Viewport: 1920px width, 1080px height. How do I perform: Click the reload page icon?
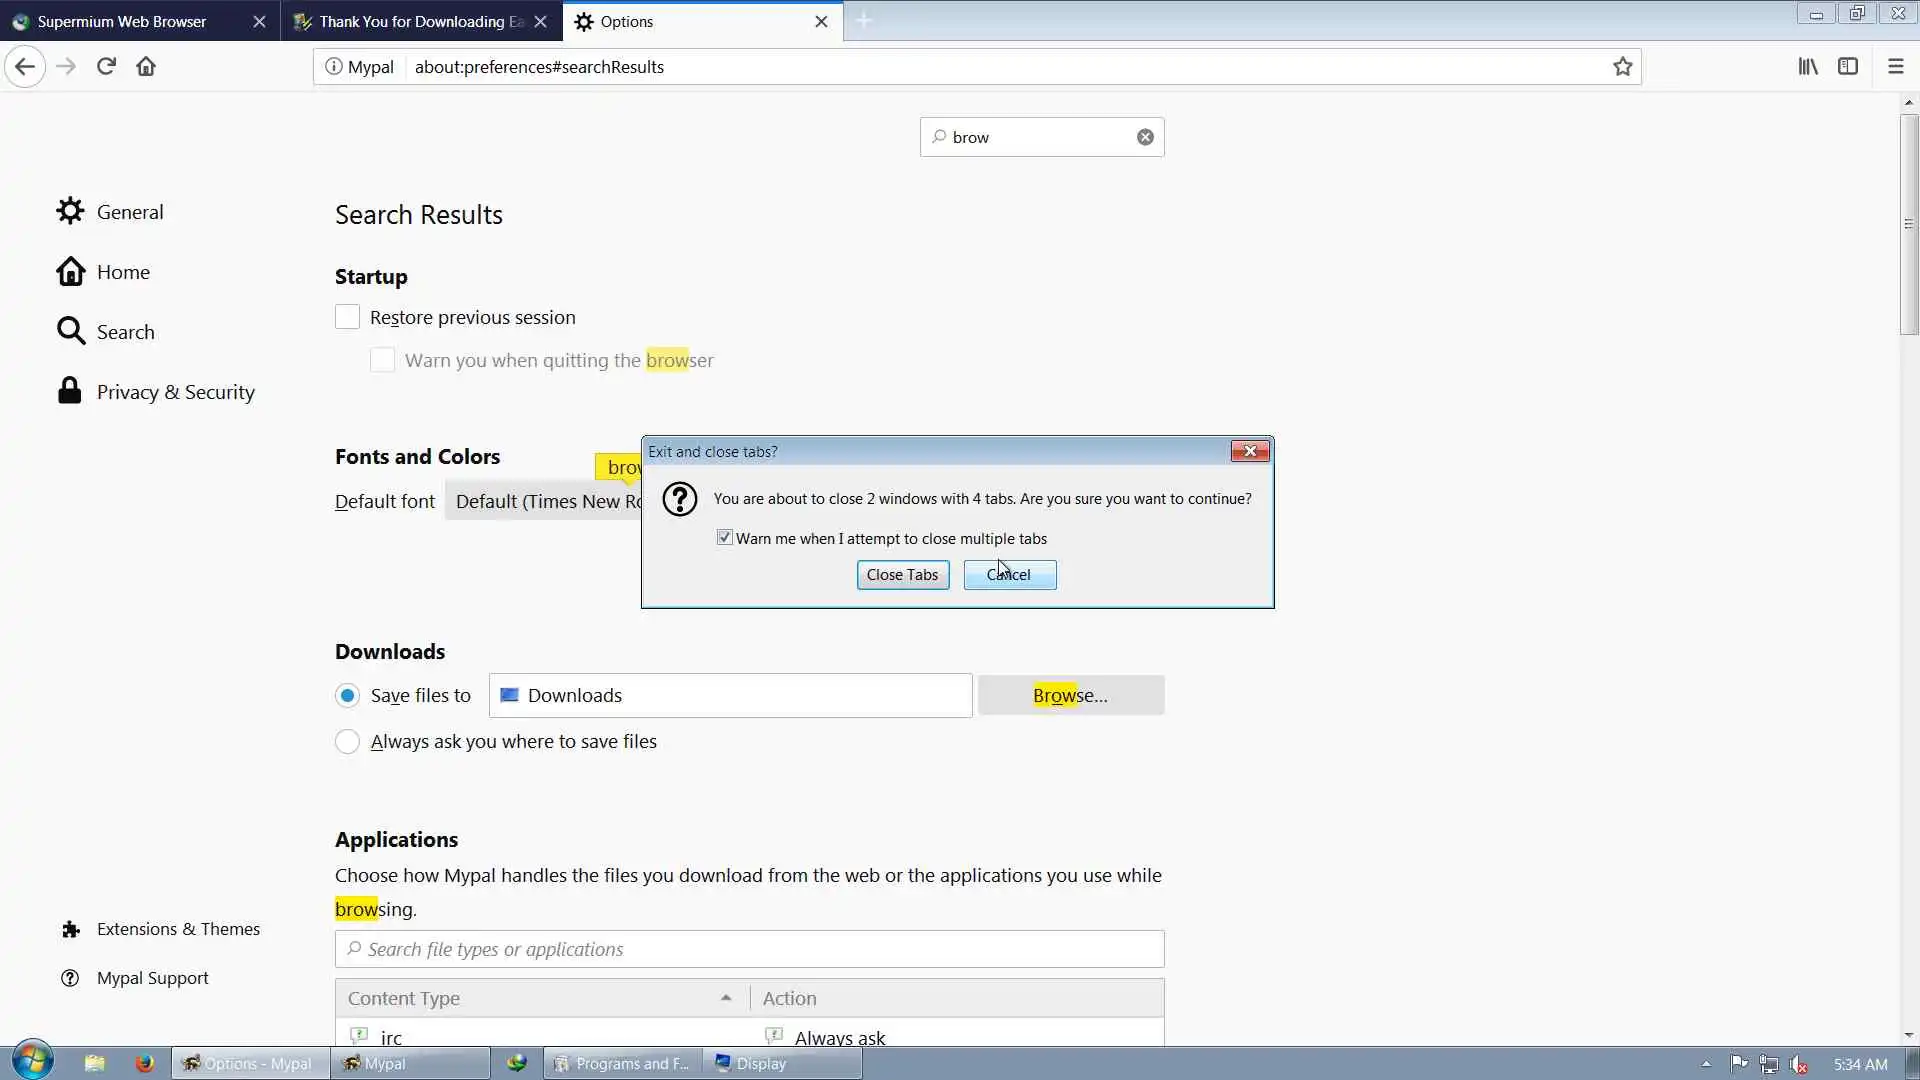[x=106, y=66]
